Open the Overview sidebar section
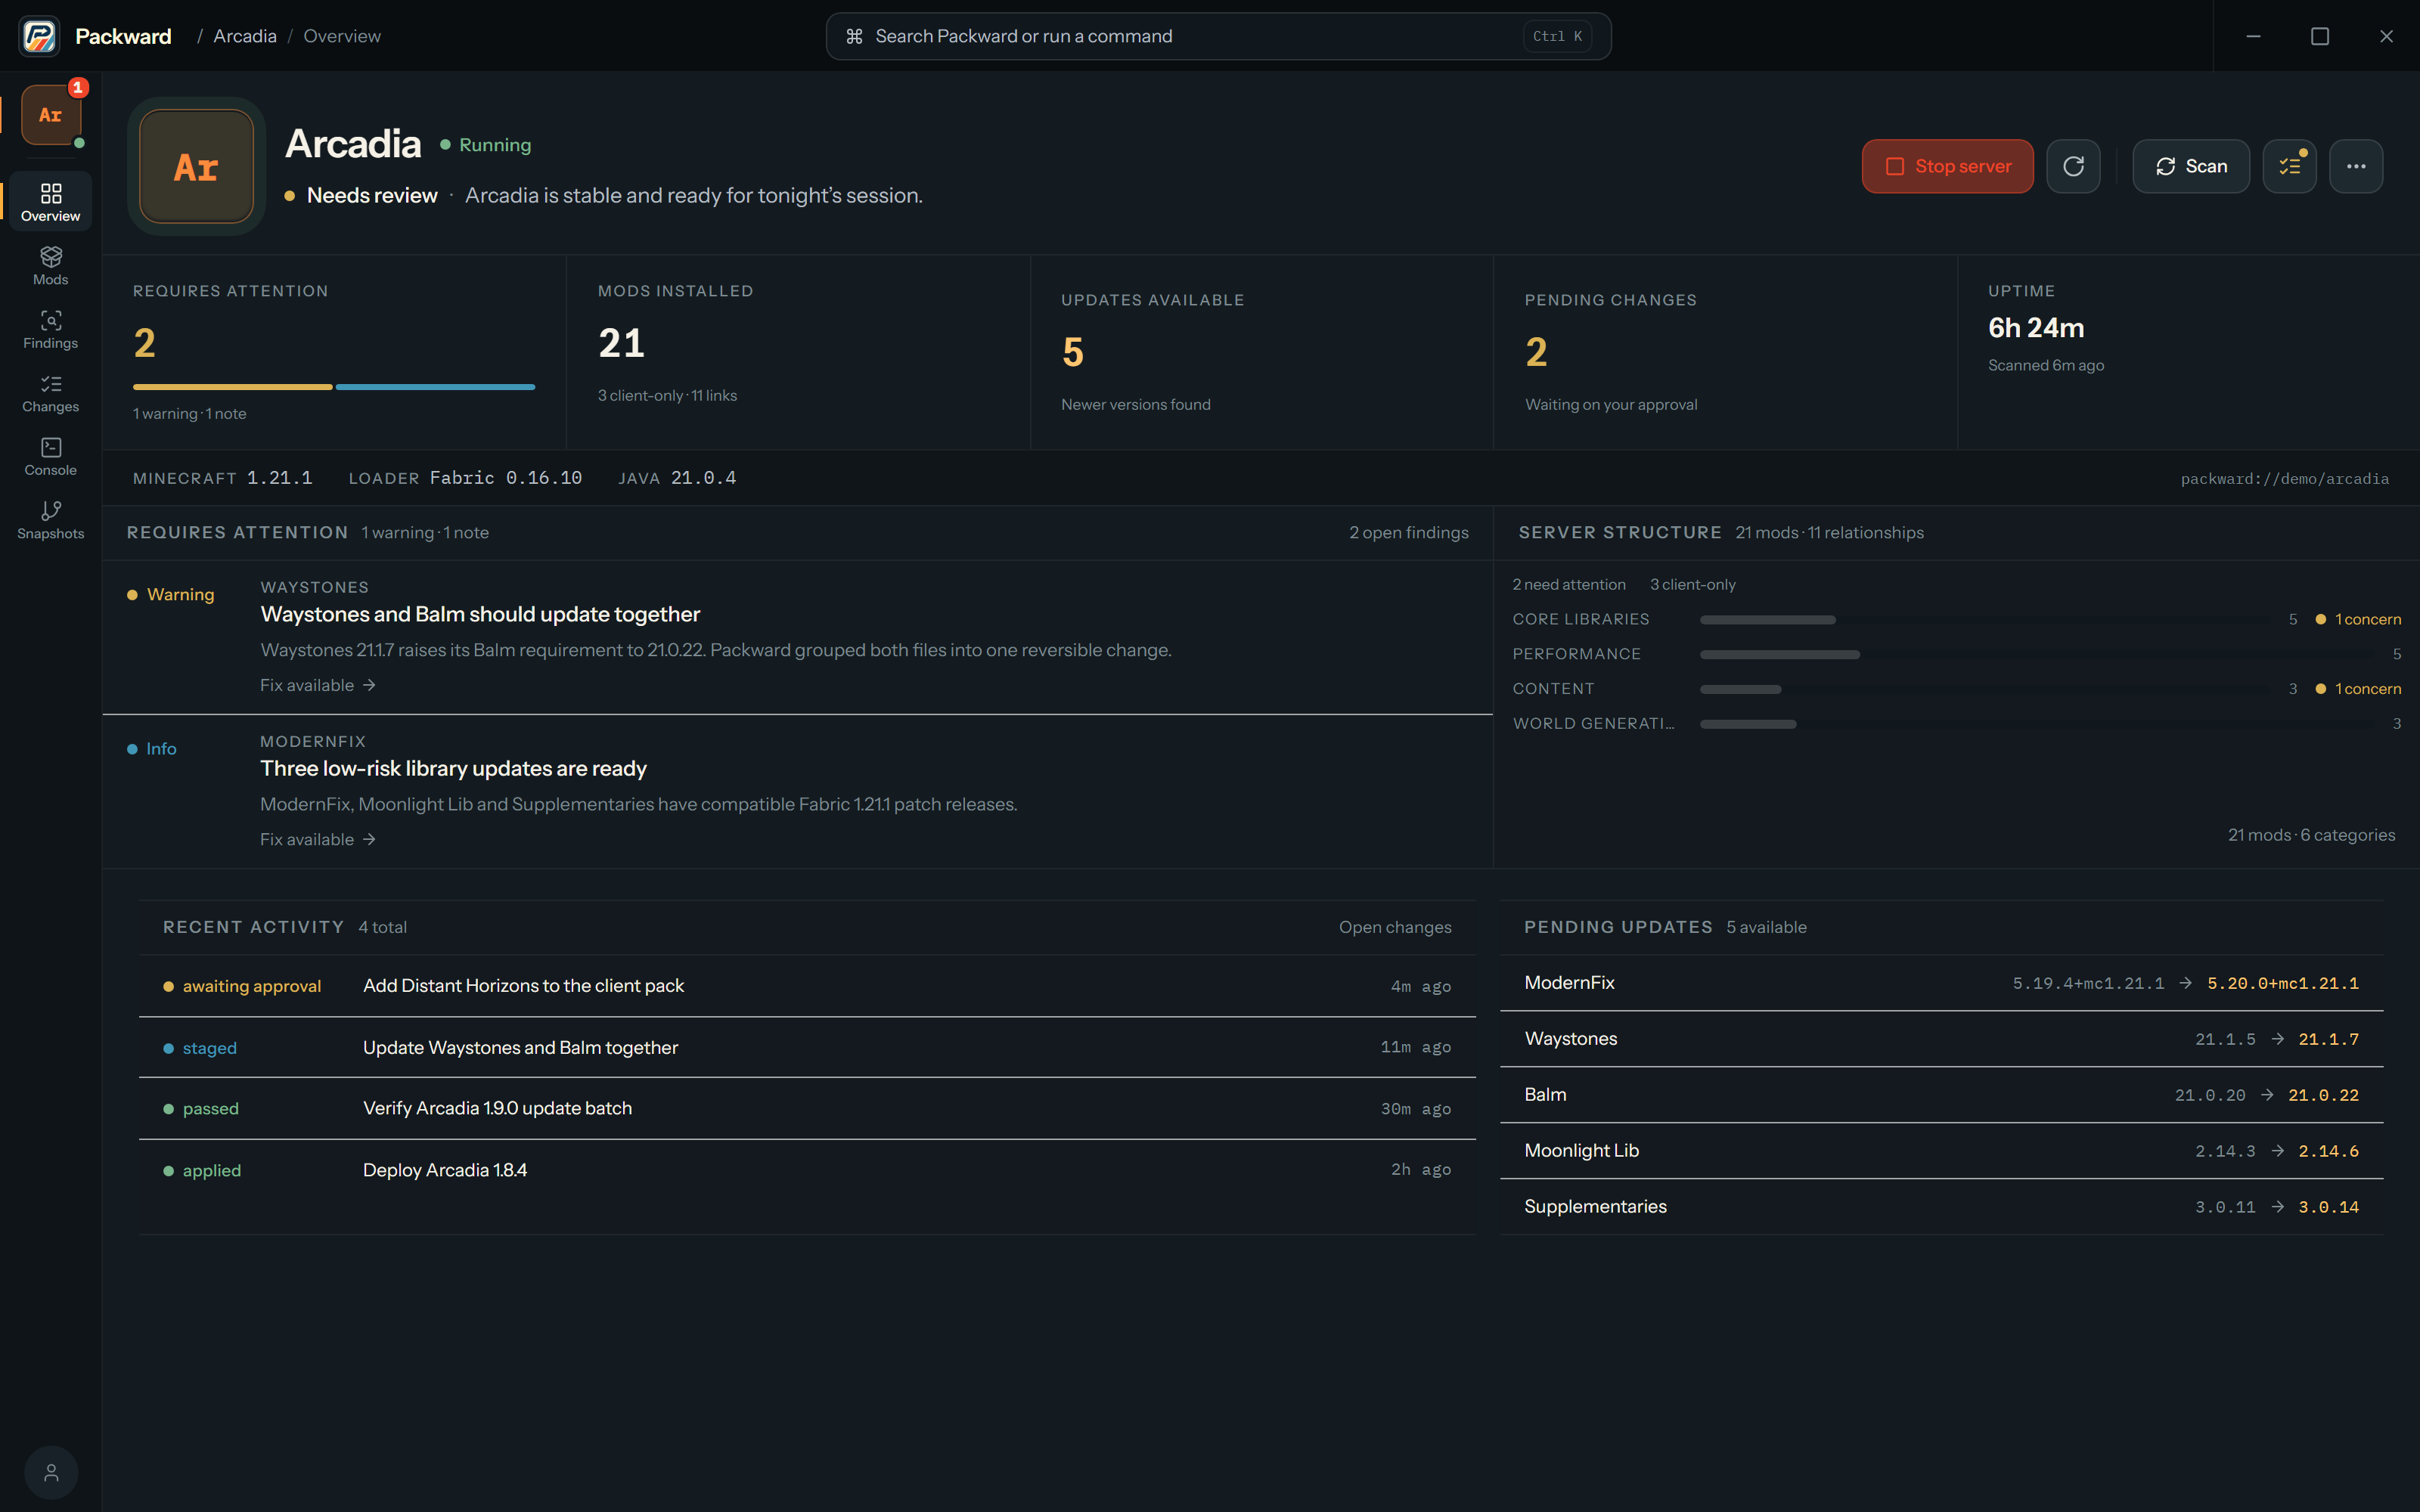The height and width of the screenshot is (1512, 2420). coord(51,202)
